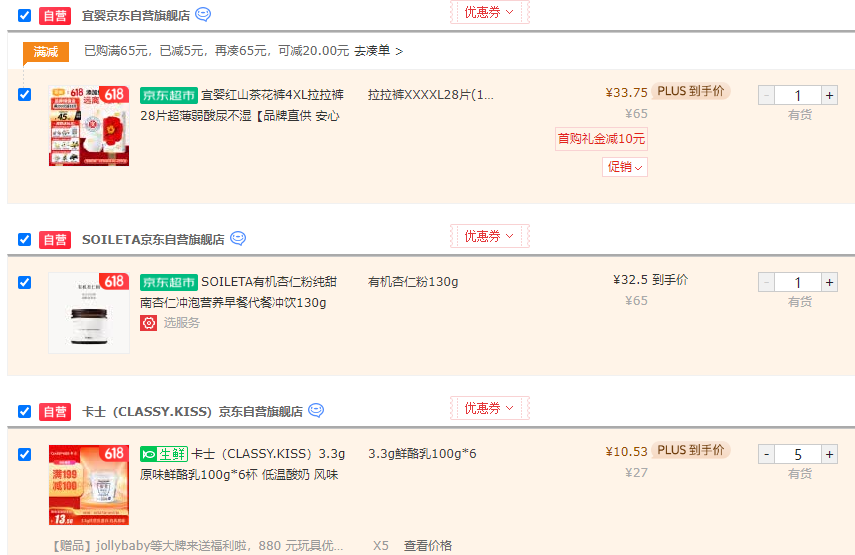Click 生鲜 tag on 卡士 yogurt item
The height and width of the screenshot is (555, 855).
164,454
